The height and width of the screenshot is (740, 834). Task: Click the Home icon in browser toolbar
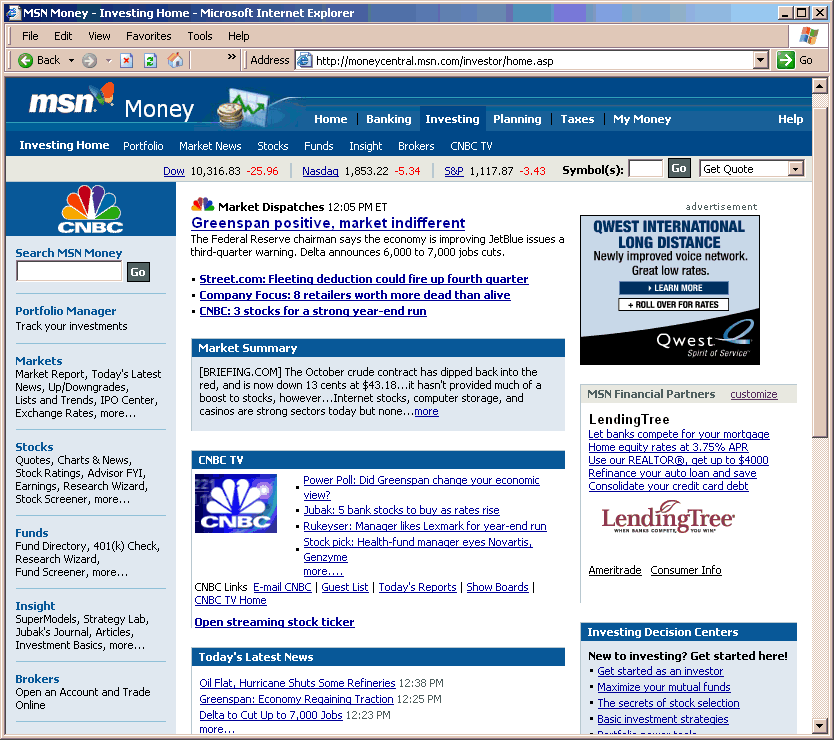pyautogui.click(x=175, y=60)
